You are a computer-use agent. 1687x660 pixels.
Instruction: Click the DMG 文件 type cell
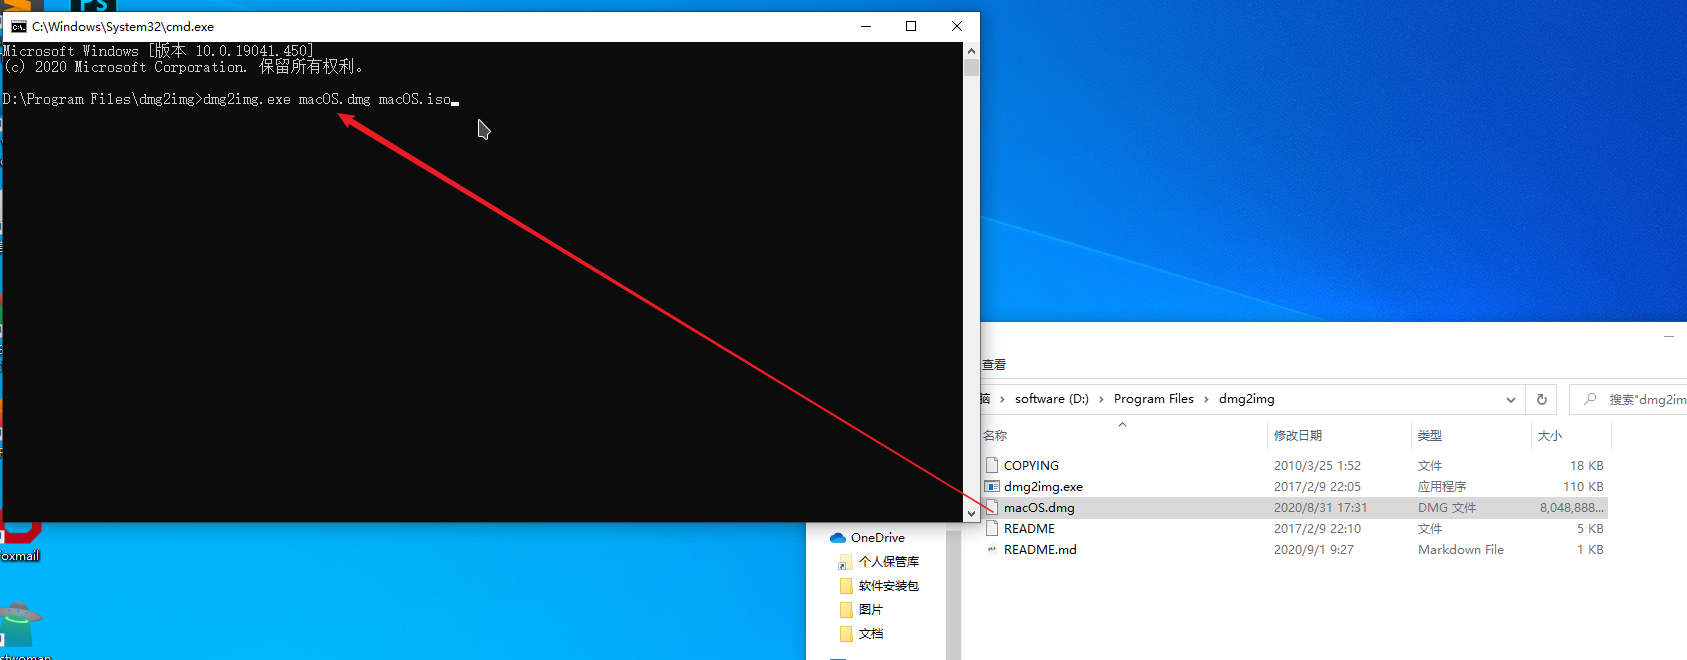click(1446, 507)
